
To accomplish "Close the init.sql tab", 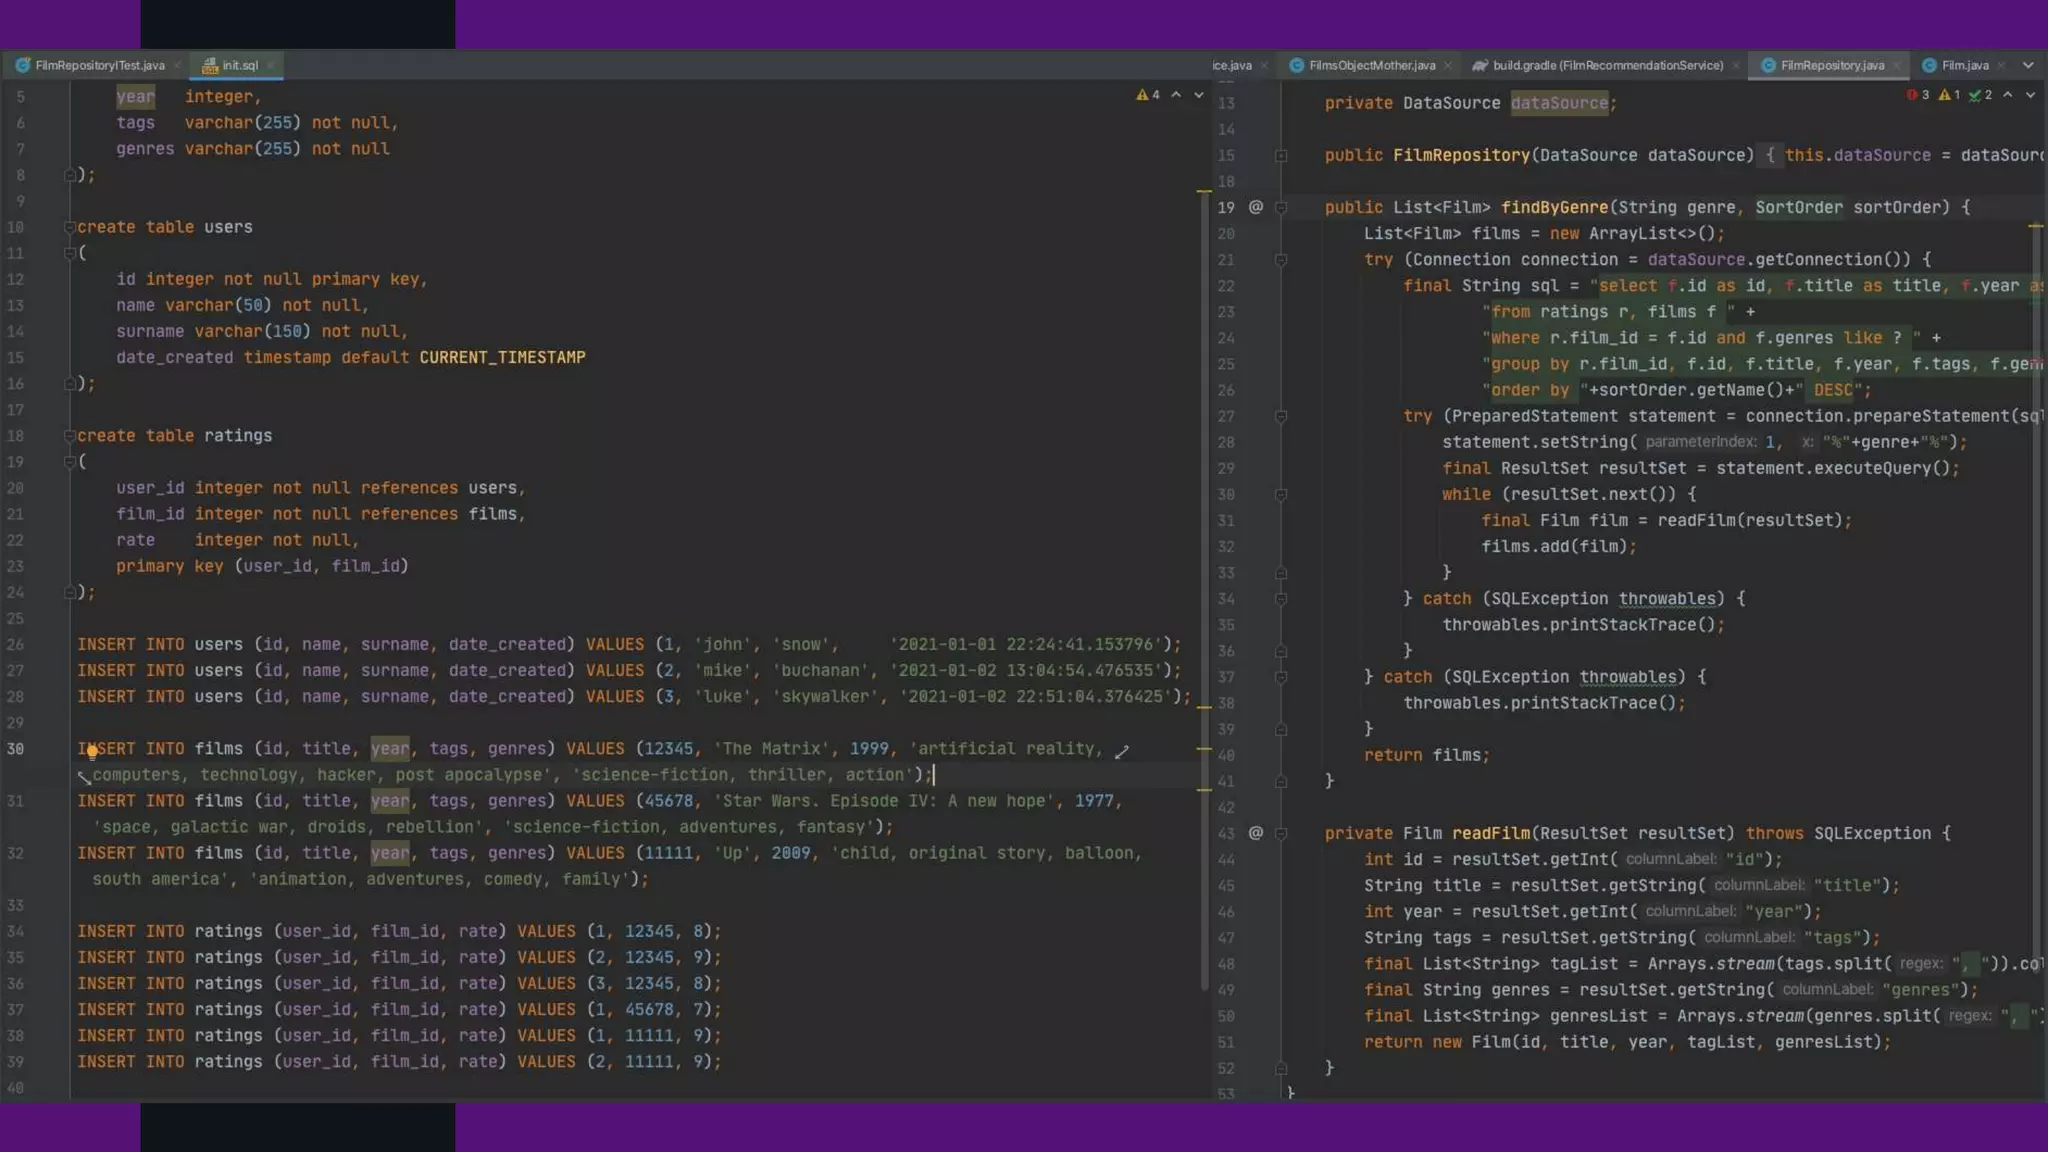I will [270, 65].
